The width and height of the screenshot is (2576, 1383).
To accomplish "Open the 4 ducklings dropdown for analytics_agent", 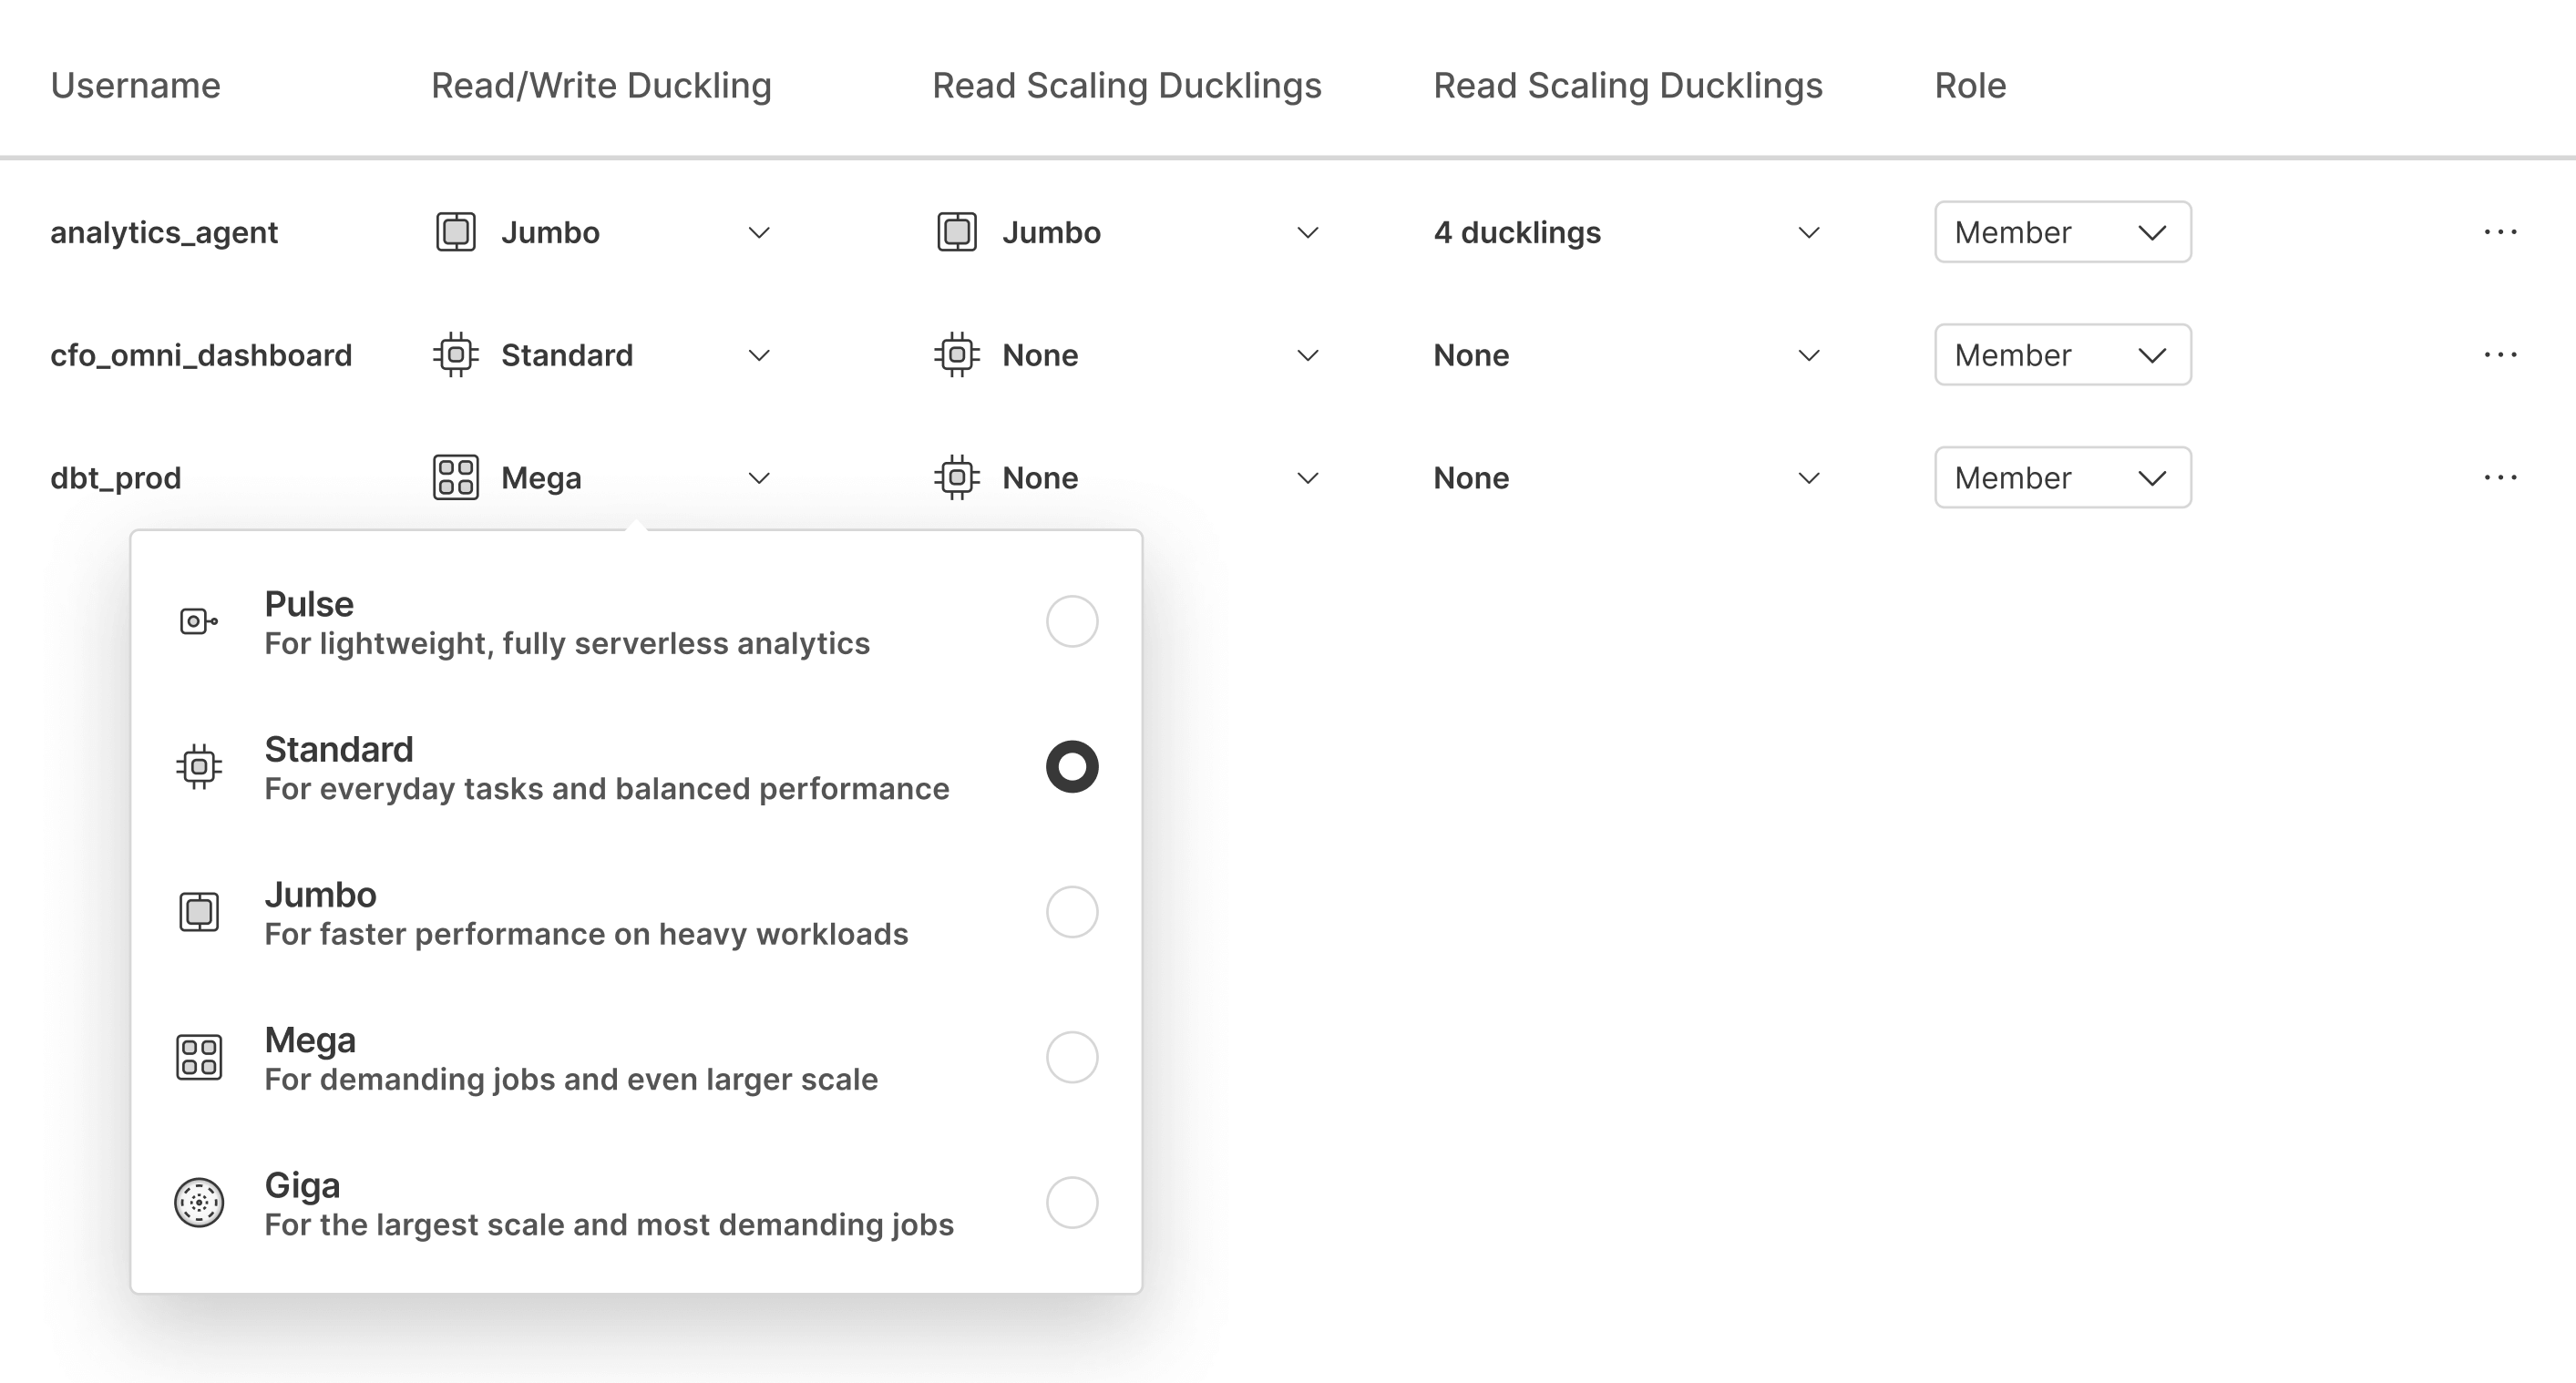I will 1808,232.
